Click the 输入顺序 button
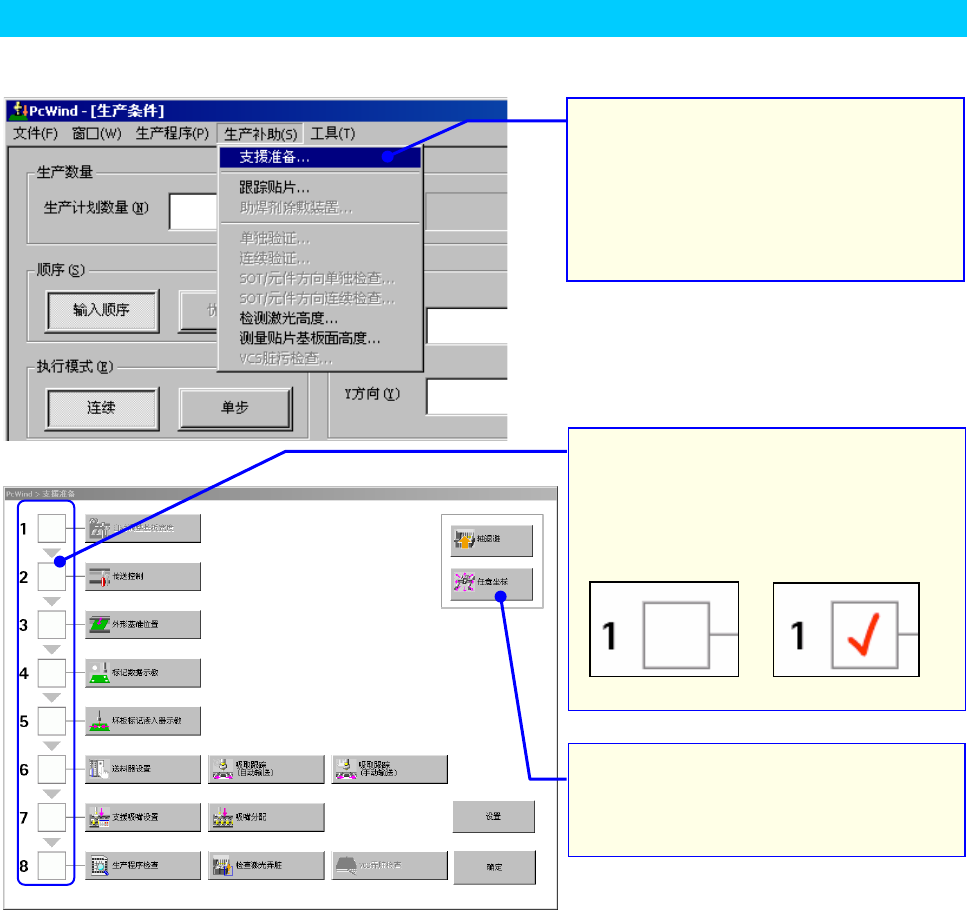Viewport: 967px width, 910px height. coord(102,311)
